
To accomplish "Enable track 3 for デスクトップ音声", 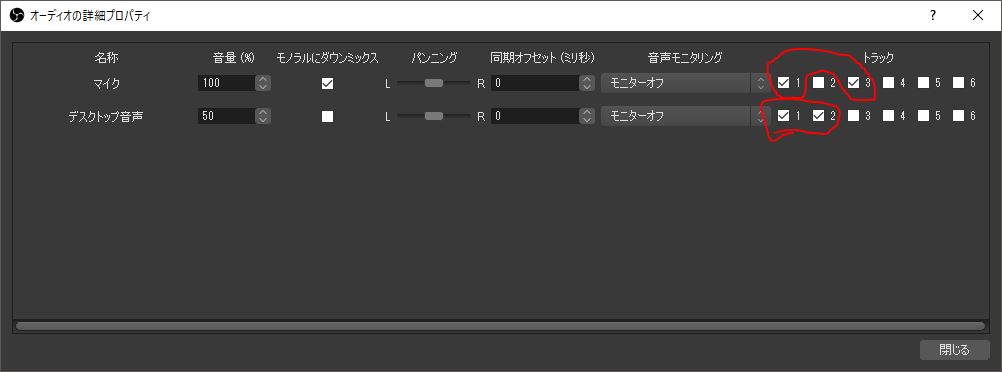I will 853,116.
